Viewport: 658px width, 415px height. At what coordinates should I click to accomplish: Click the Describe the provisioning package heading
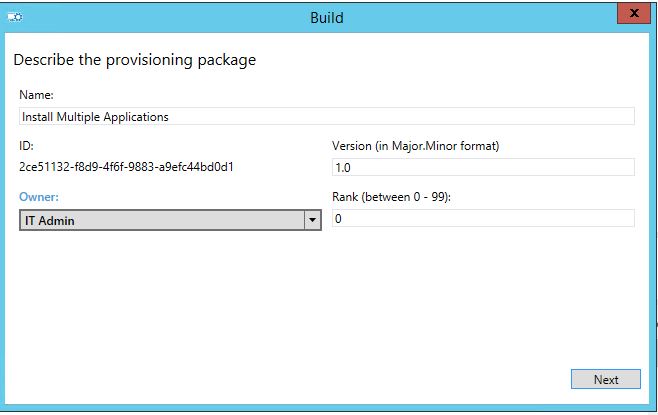click(x=135, y=60)
